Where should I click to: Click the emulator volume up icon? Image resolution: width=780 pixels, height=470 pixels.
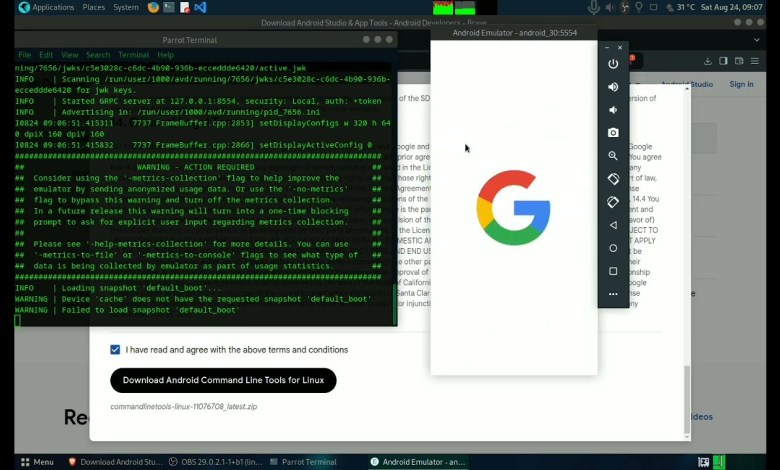(x=613, y=87)
